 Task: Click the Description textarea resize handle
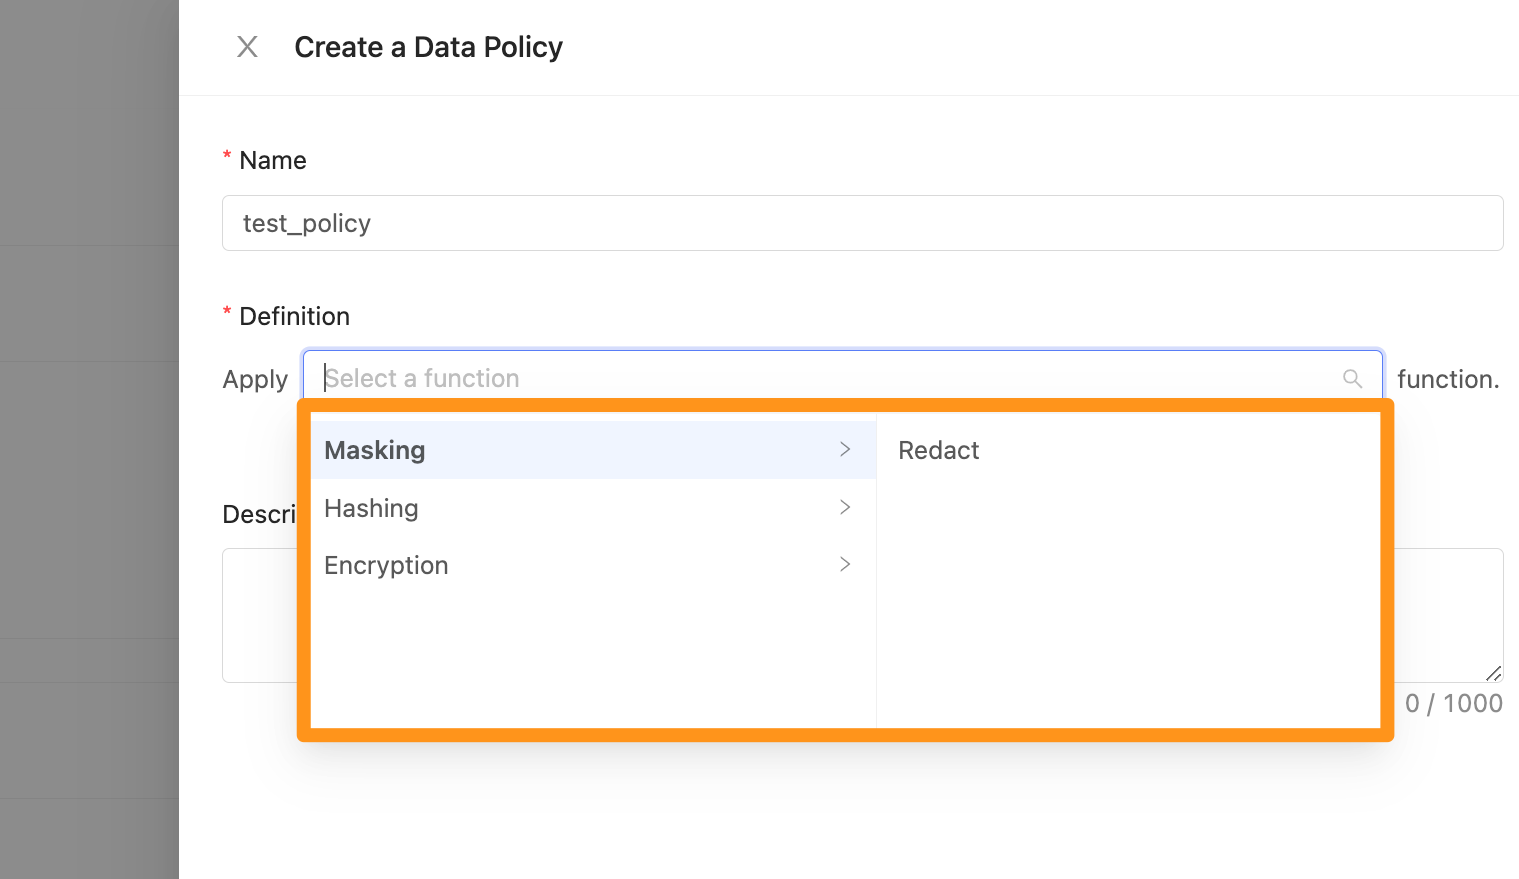coord(1493,673)
